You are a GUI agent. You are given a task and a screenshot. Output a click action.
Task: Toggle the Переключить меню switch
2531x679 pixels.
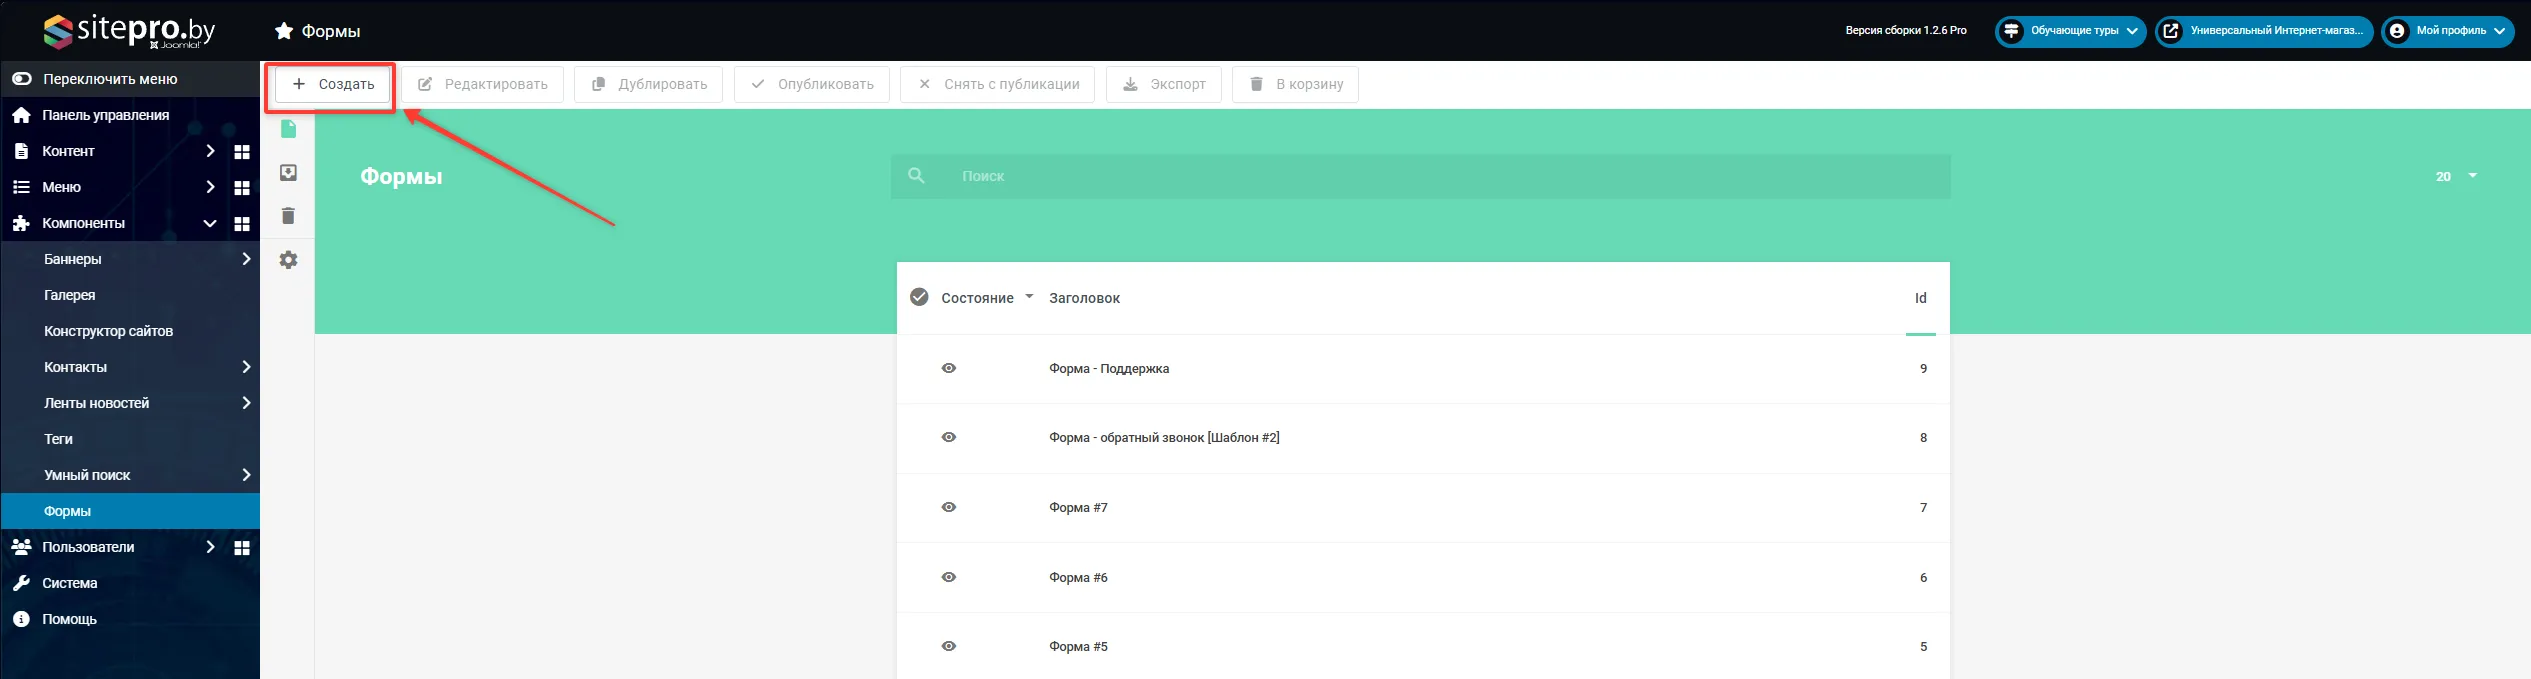tap(22, 79)
